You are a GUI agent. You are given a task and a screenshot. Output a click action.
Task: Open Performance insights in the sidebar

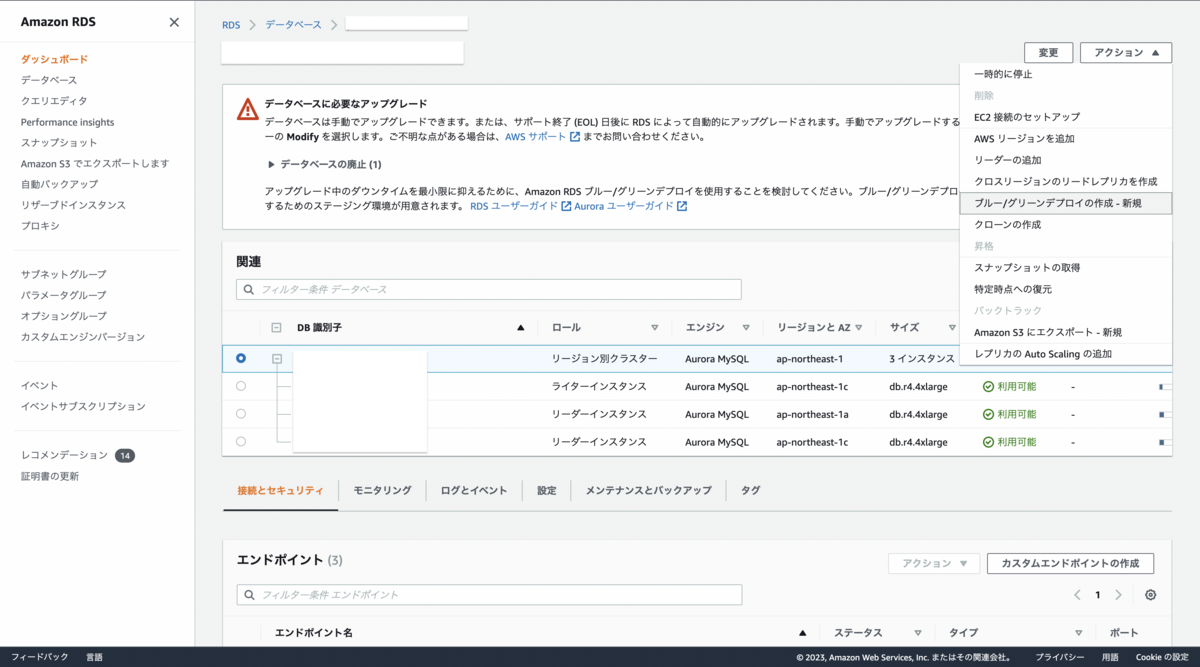tap(67, 122)
